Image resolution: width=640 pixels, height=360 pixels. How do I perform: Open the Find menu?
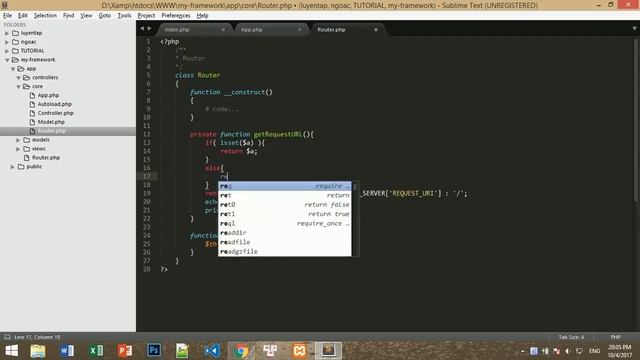point(69,16)
